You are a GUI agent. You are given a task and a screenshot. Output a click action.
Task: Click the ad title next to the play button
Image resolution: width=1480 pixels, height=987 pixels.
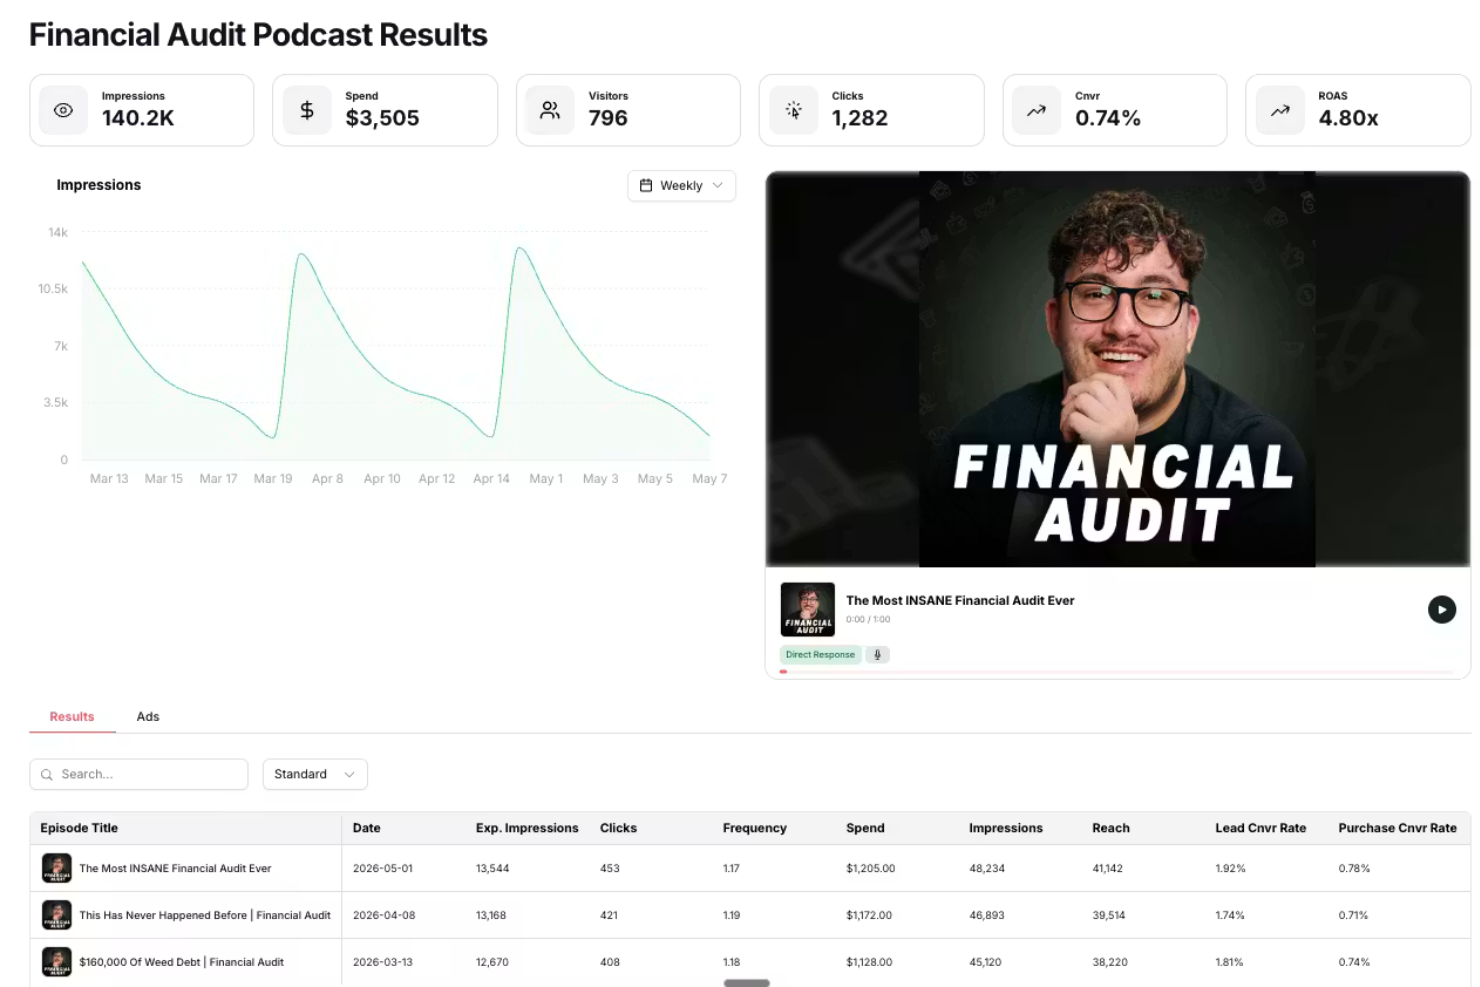(960, 600)
